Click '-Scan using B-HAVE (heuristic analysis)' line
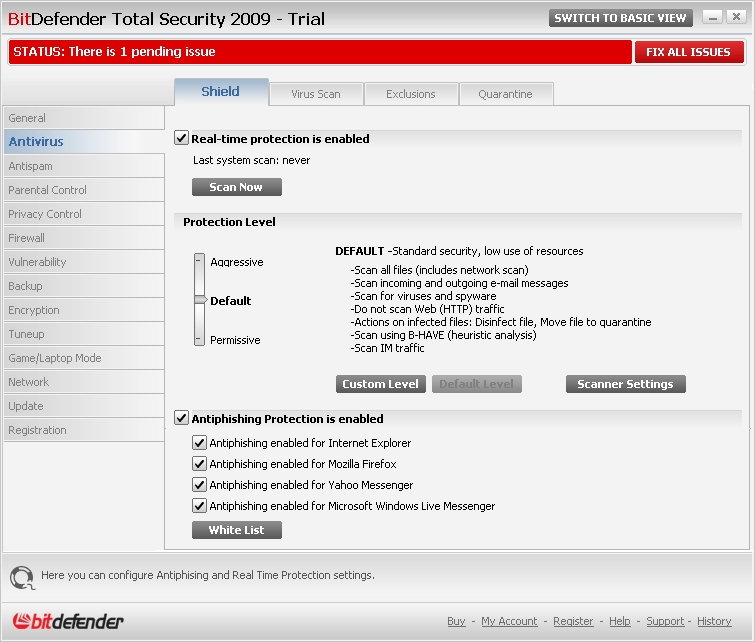 pyautogui.click(x=443, y=335)
